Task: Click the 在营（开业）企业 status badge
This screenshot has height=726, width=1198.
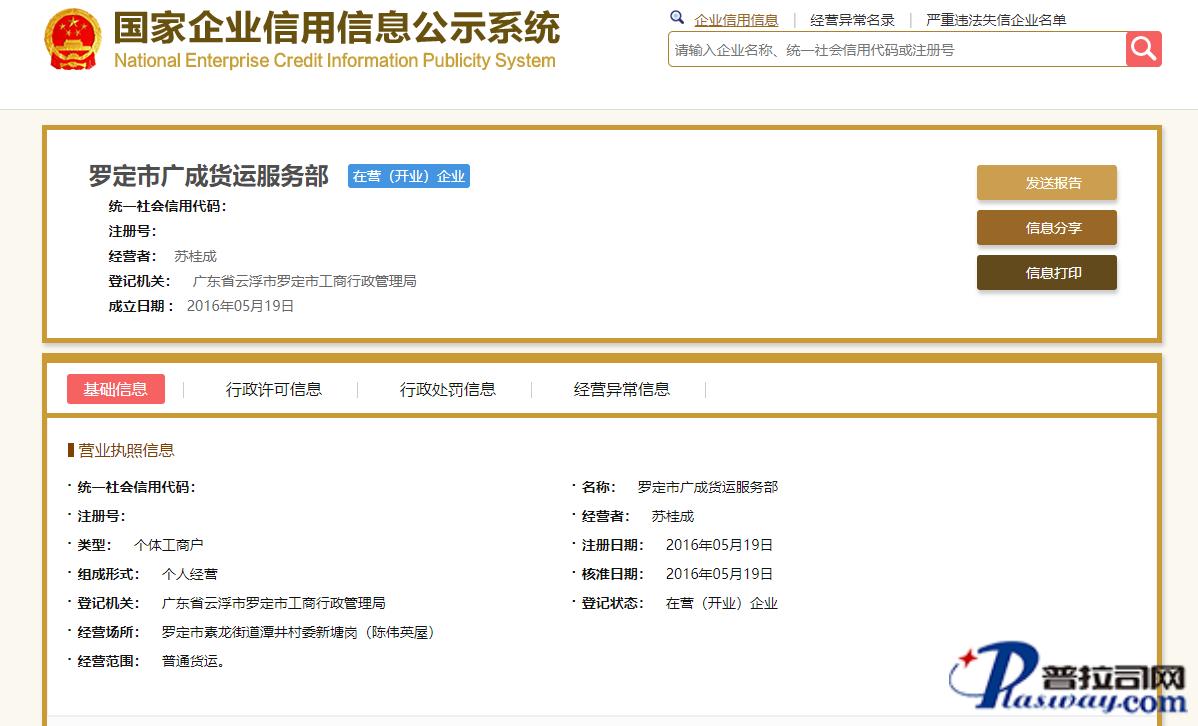Action: pyautogui.click(x=409, y=176)
